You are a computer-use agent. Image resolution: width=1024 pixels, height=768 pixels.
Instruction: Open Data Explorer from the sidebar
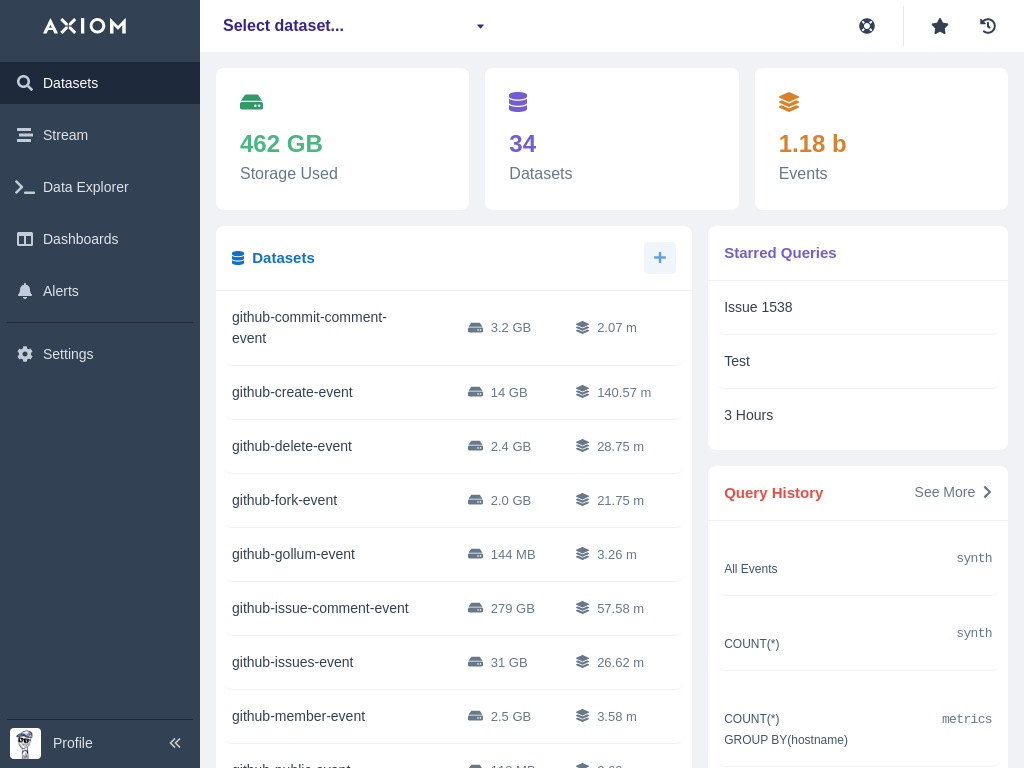85,187
